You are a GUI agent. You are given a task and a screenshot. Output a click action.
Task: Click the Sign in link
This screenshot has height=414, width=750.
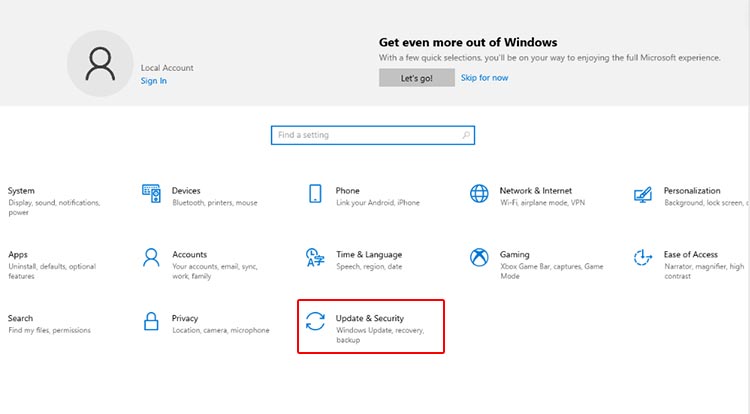(x=154, y=81)
